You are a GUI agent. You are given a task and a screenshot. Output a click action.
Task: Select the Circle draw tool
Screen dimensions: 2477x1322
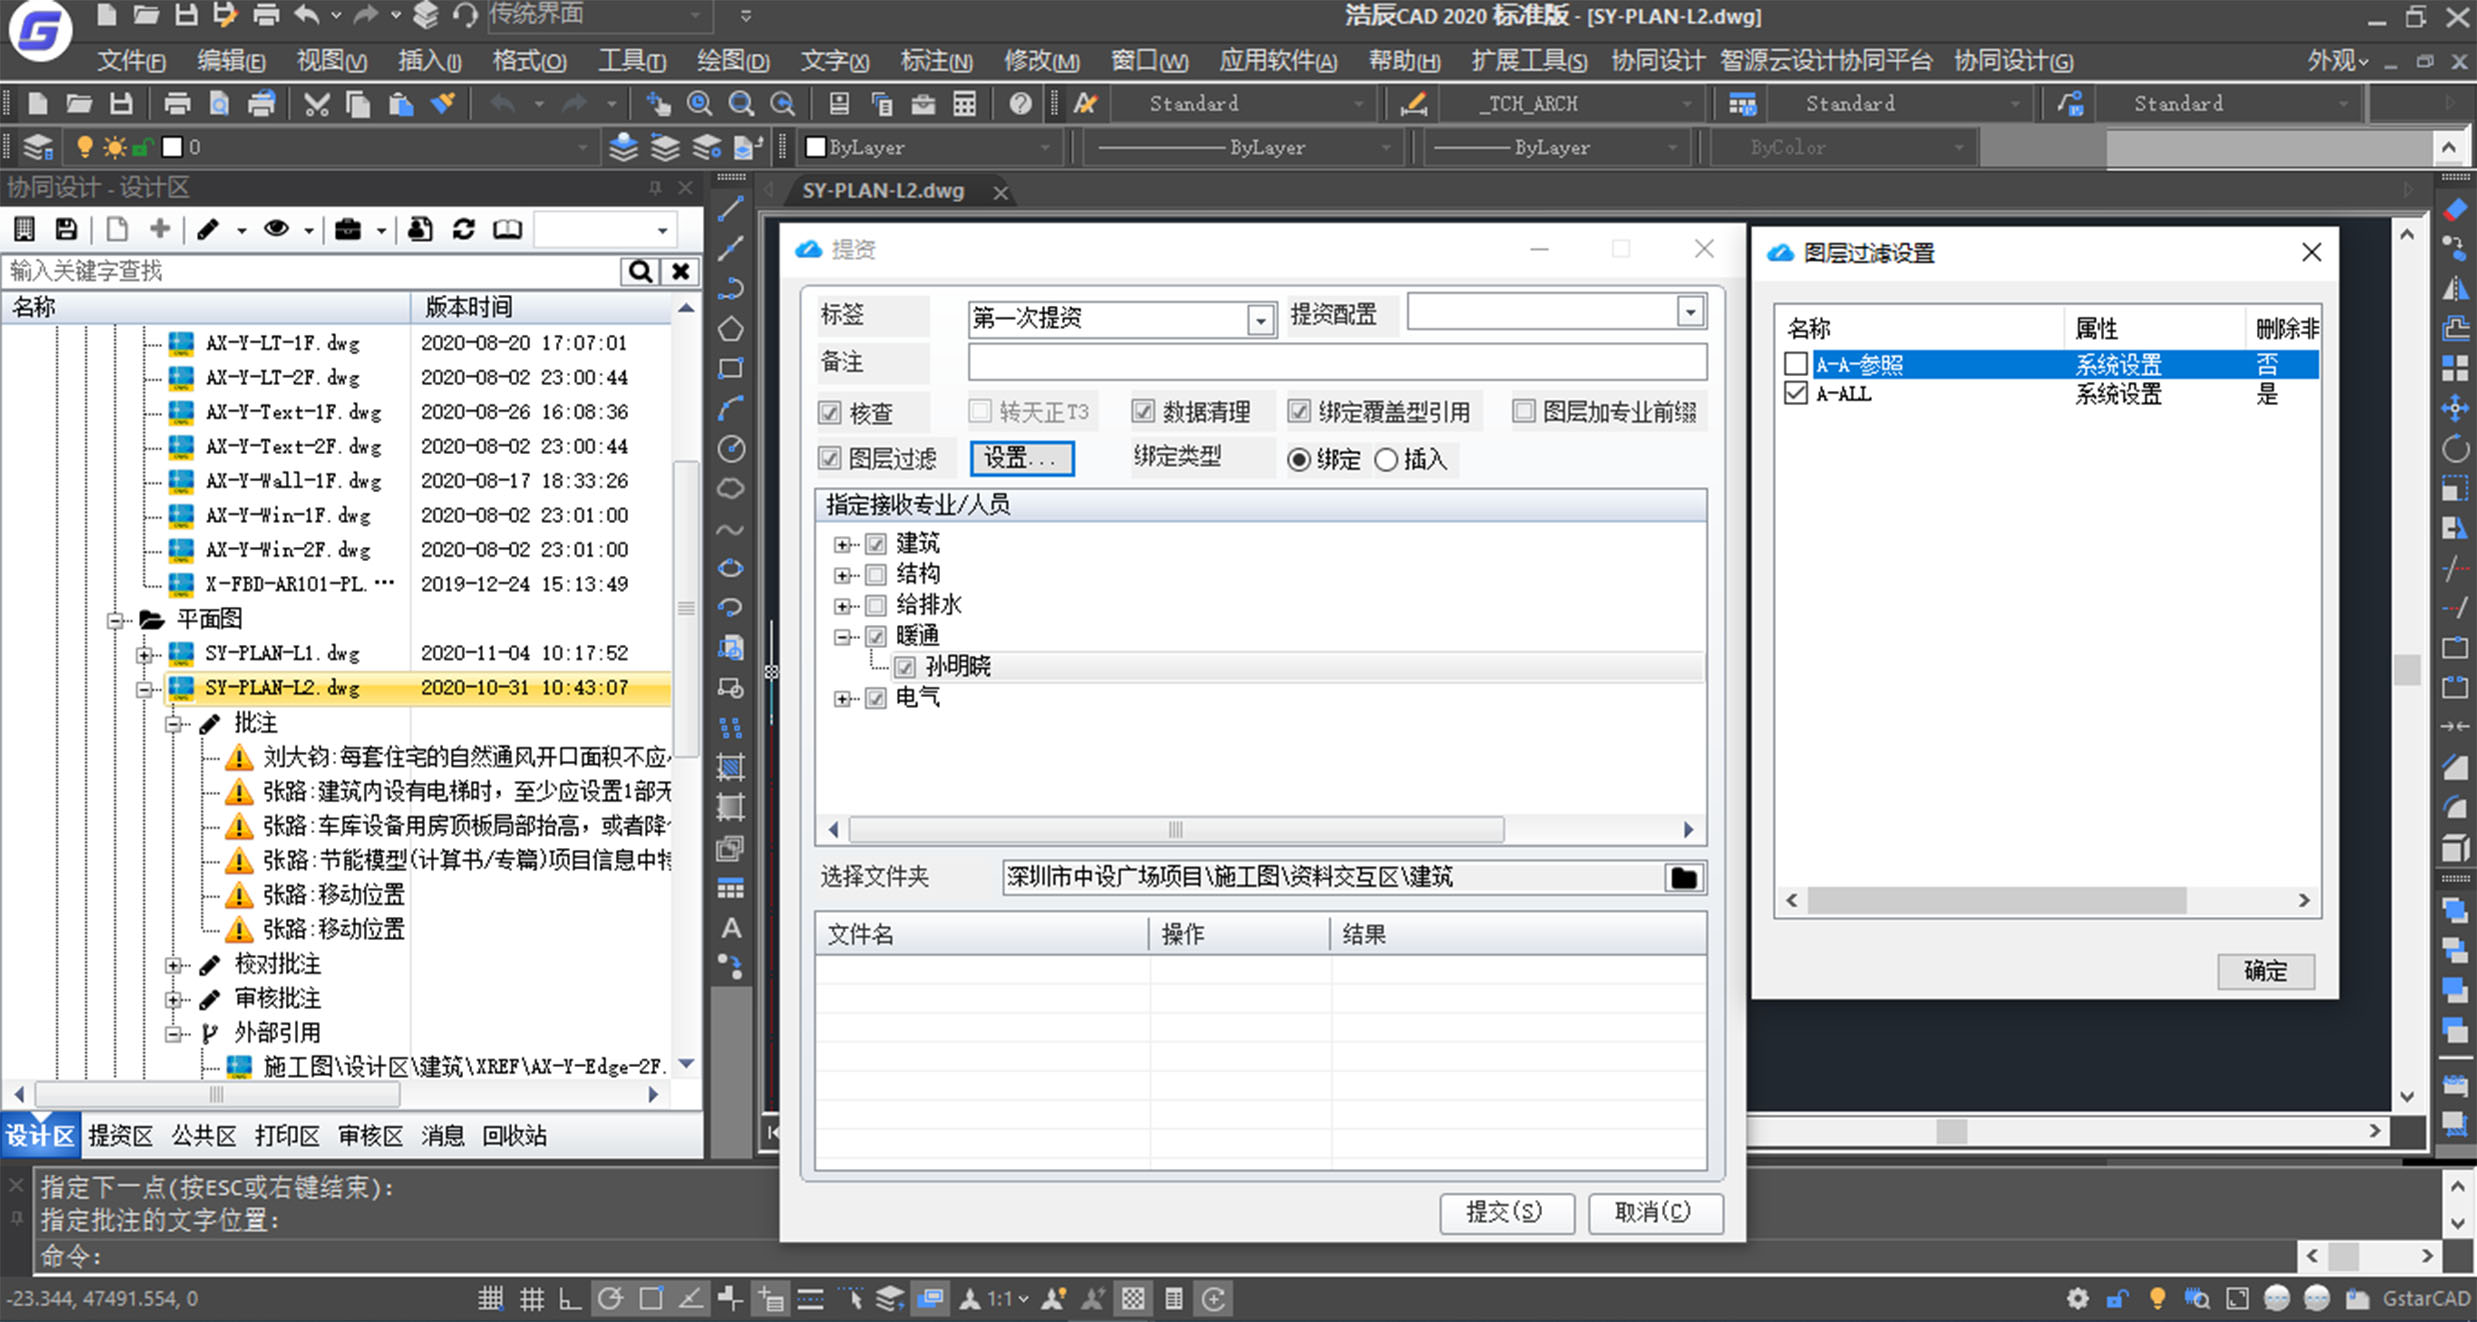(x=731, y=448)
